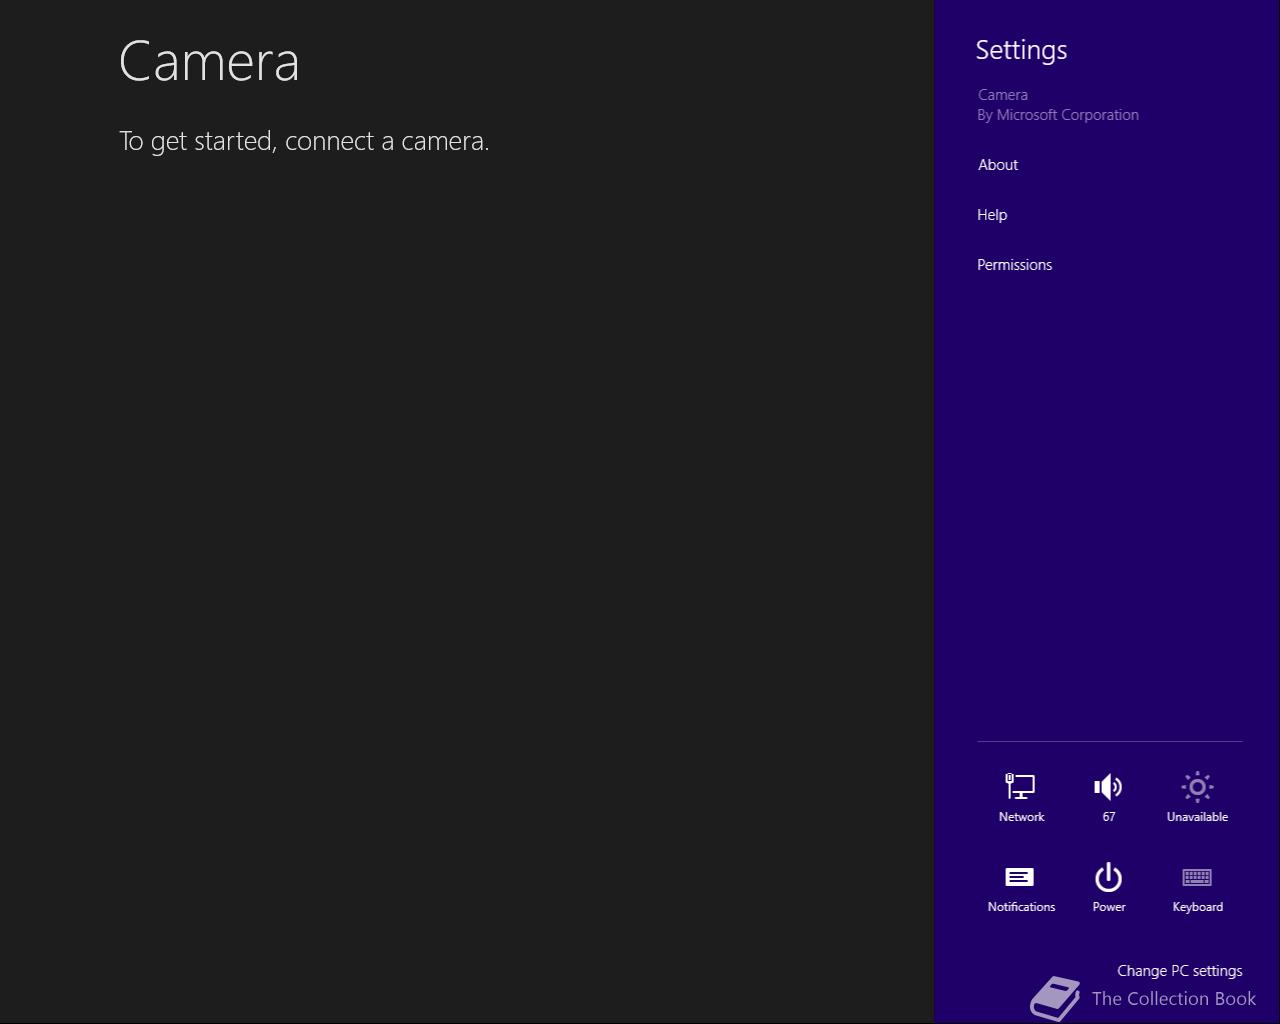Open the Keyboard icon
The width and height of the screenshot is (1280, 1024).
[x=1197, y=877]
